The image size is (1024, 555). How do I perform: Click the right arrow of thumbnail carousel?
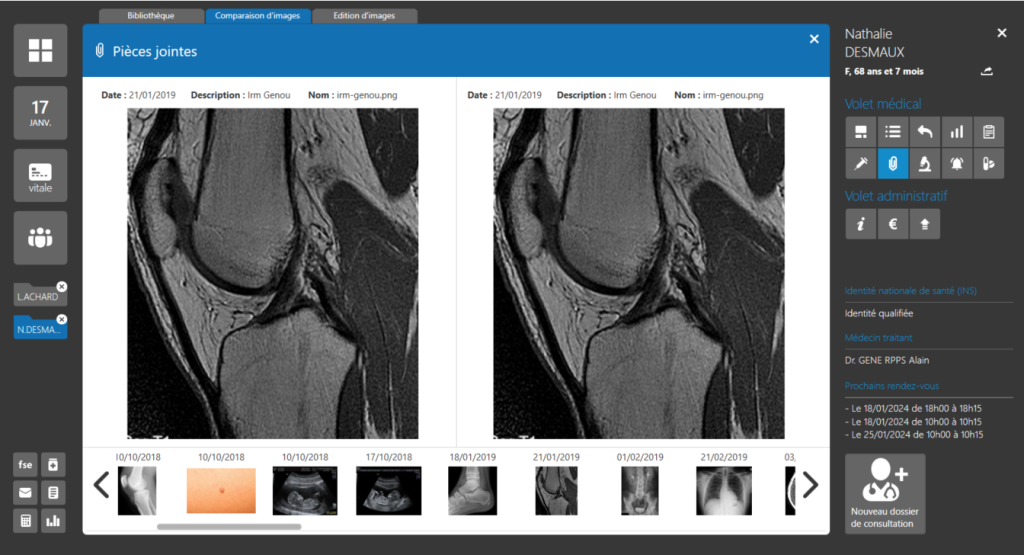click(810, 485)
